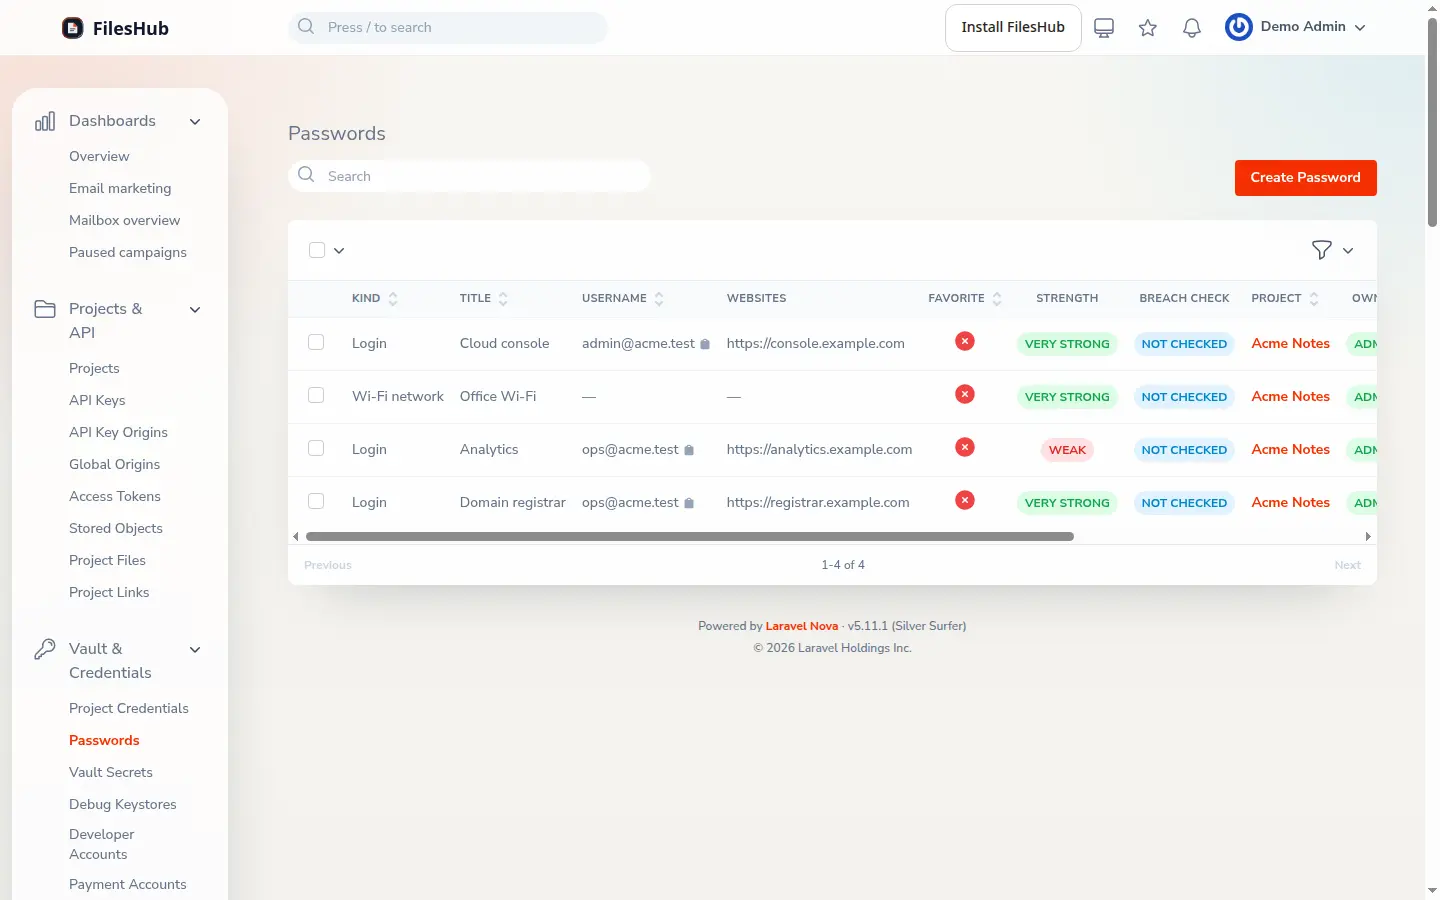1440x900 pixels.
Task: Sort the table by Kind column
Action: click(374, 298)
